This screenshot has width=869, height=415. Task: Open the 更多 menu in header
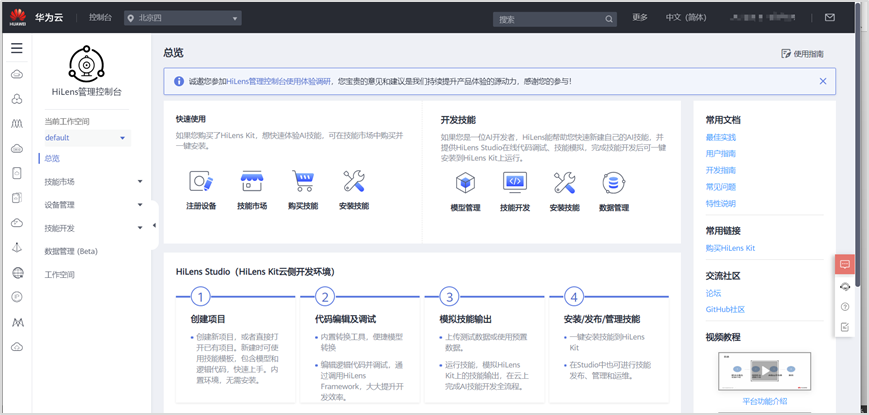640,17
